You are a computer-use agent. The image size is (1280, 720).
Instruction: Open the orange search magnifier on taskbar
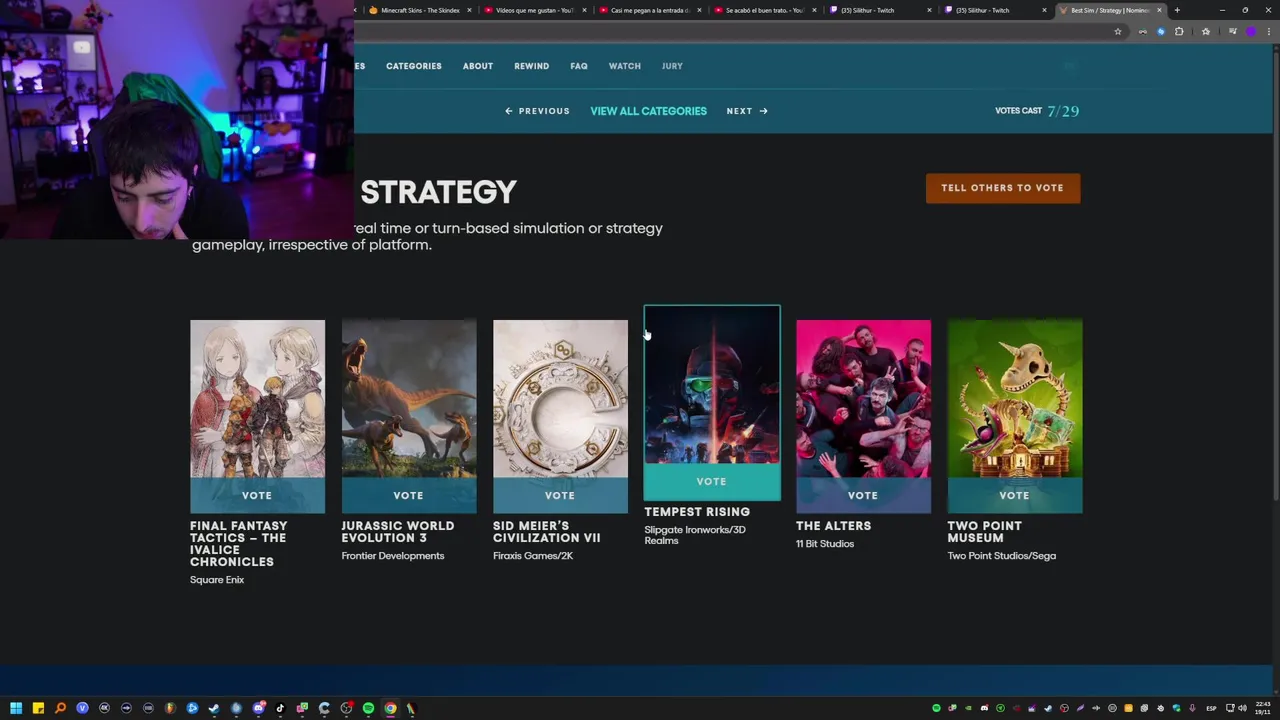60,708
